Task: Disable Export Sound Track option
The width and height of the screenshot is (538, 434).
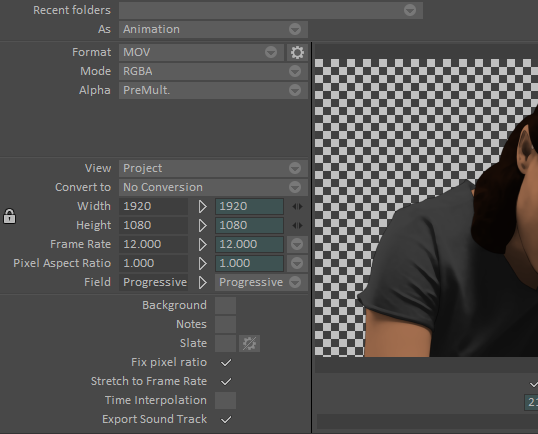Action: click(226, 419)
